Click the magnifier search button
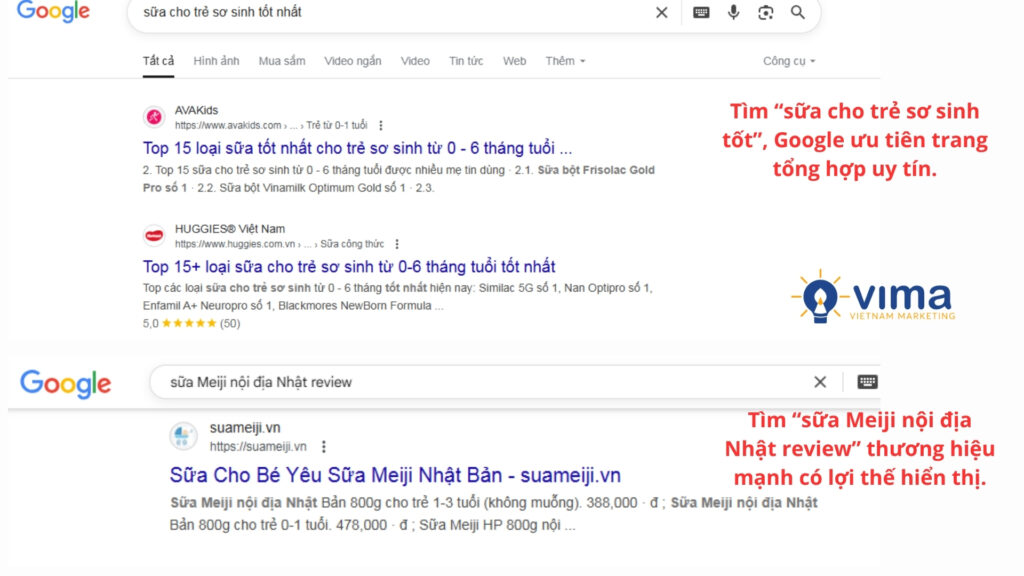Viewport: 1024px width, 576px height. [797, 12]
